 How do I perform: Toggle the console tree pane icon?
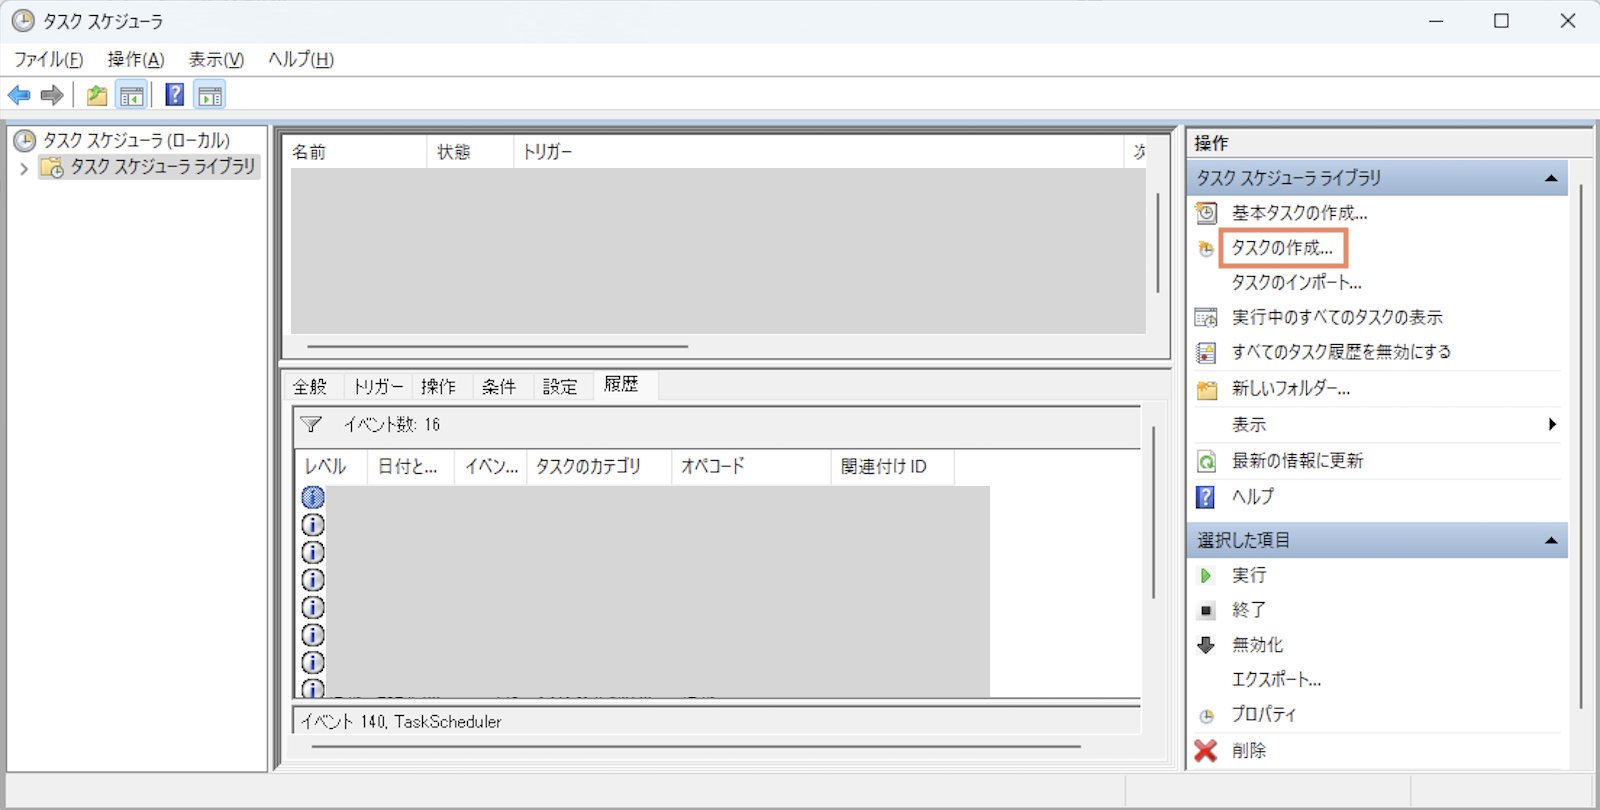pos(131,95)
